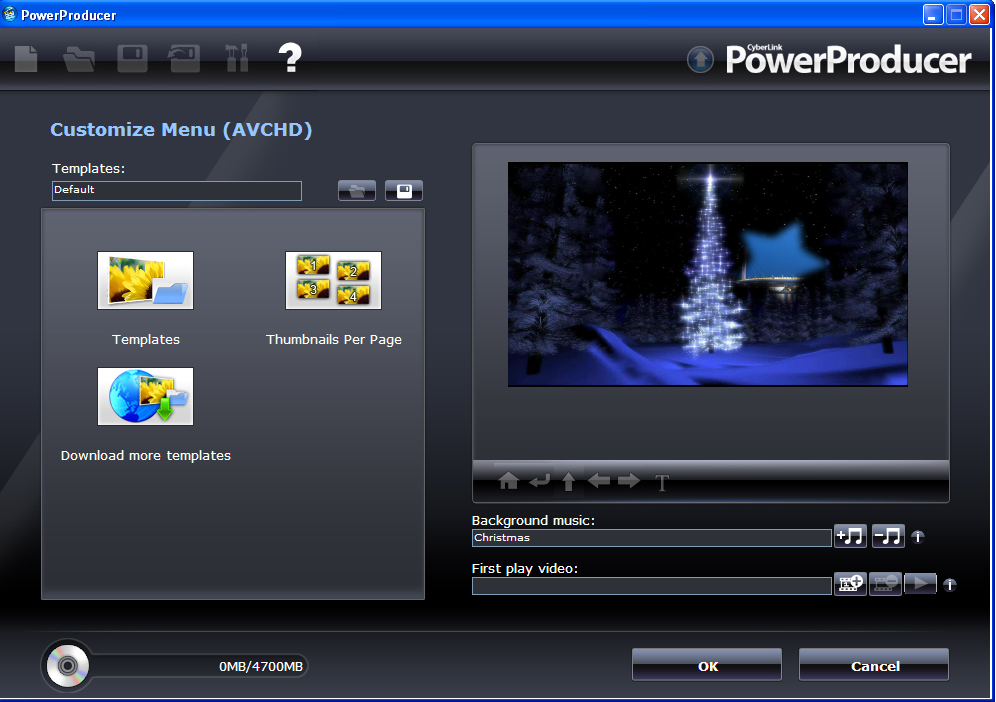Save the current menu template
Viewport: 996px width, 702px height.
(404, 190)
